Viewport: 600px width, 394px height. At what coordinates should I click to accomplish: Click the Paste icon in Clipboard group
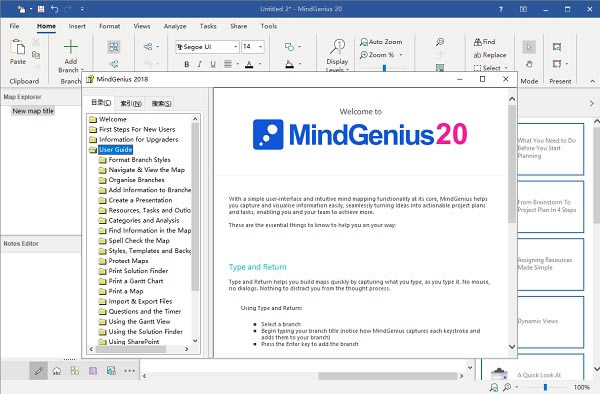(18, 47)
